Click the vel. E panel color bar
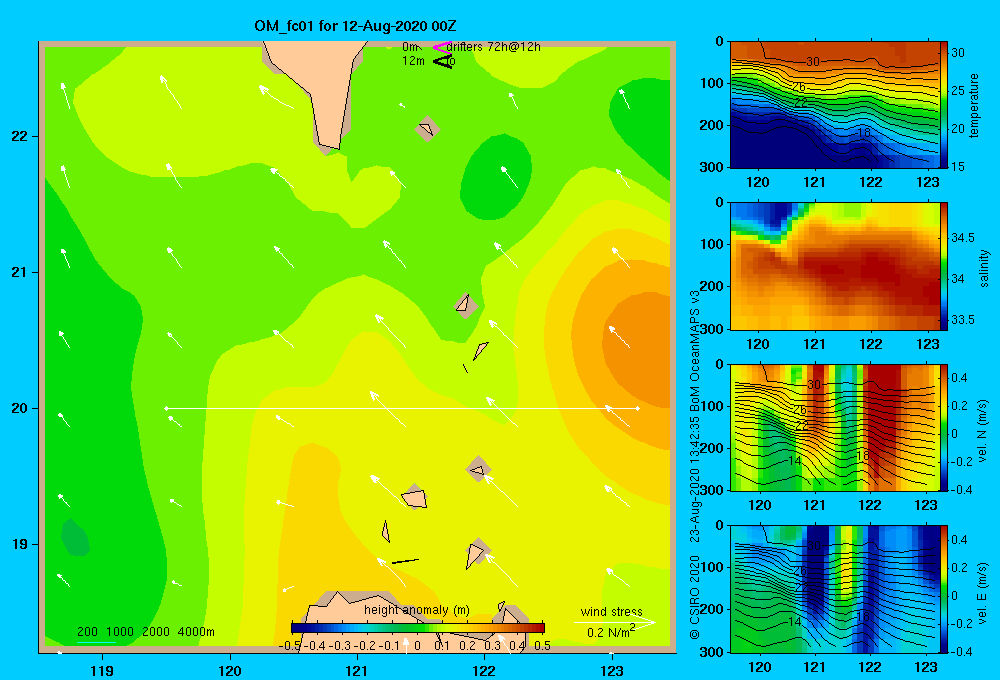Image resolution: width=1000 pixels, height=680 pixels. (x=943, y=589)
